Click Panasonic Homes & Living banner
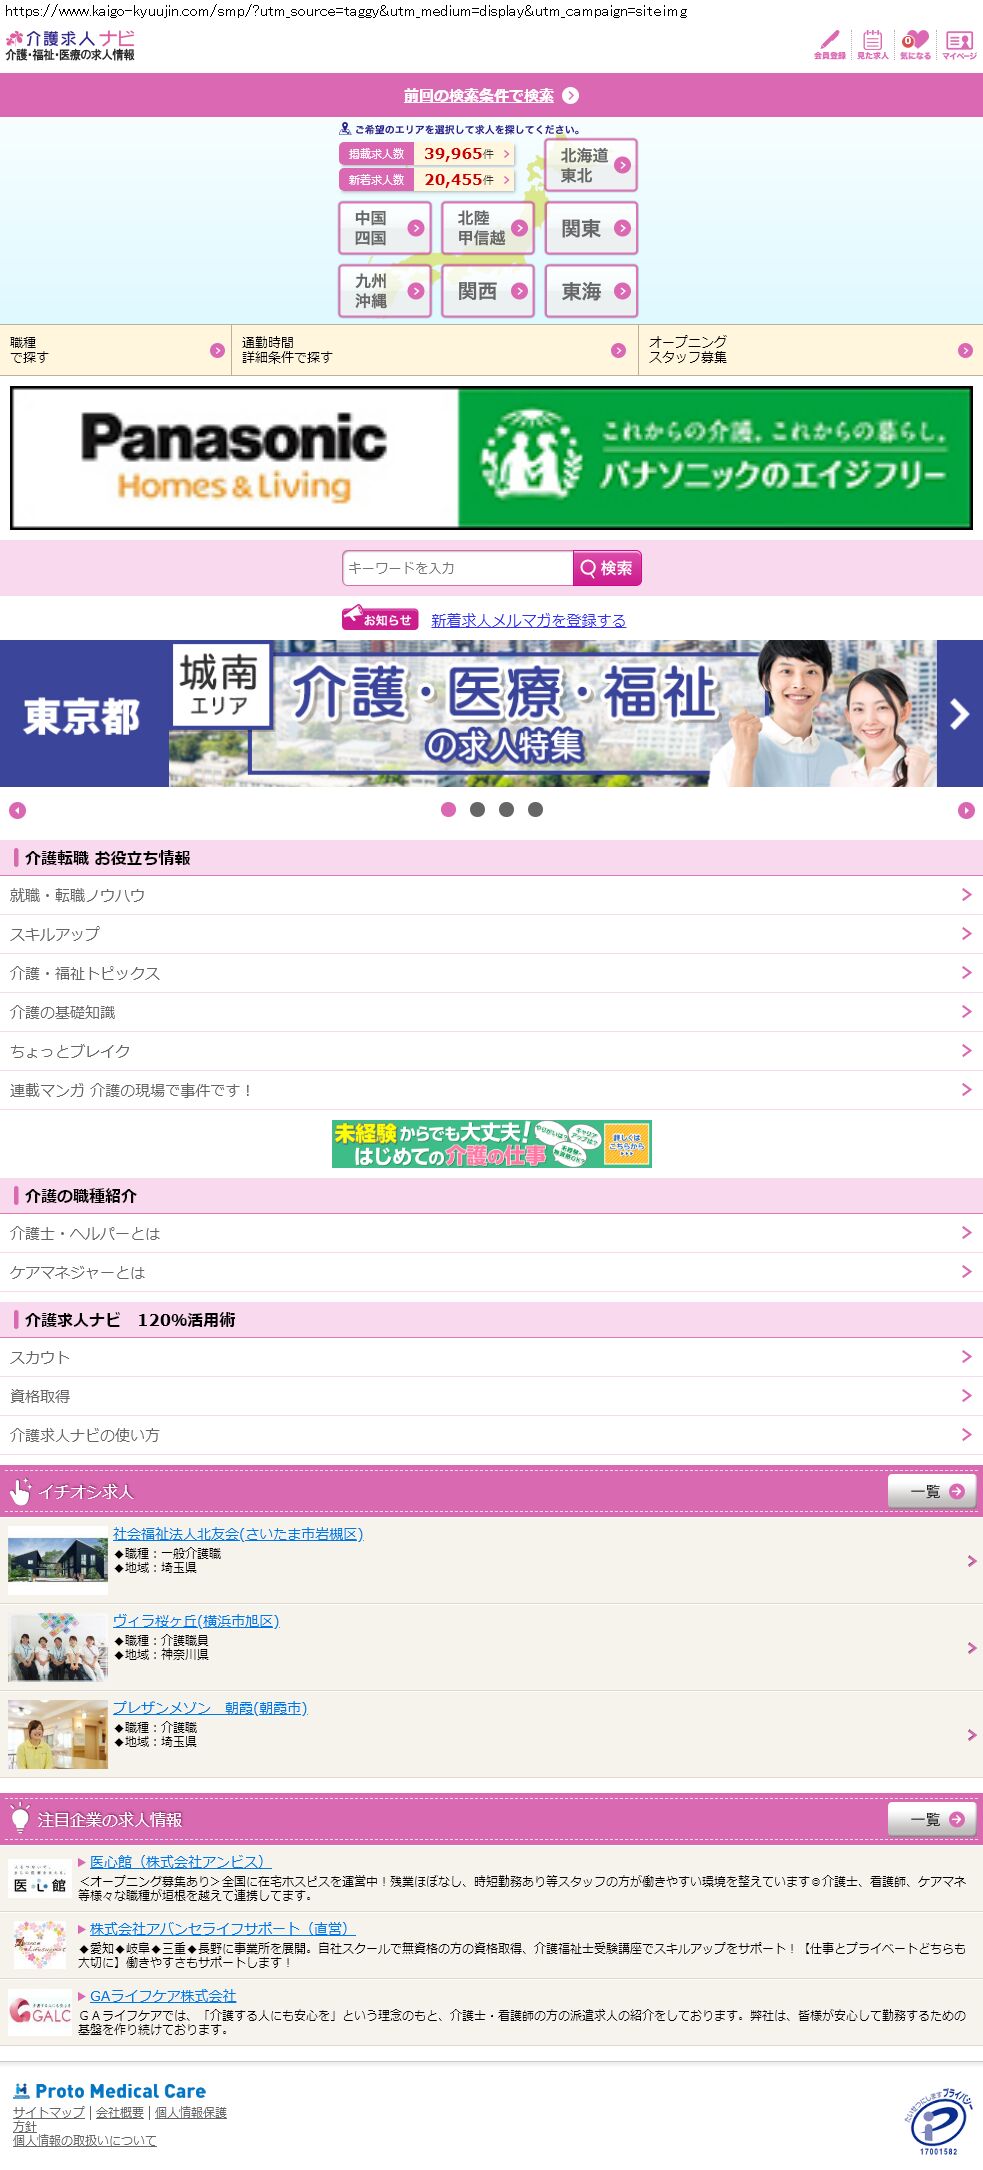The height and width of the screenshot is (2170, 983). [x=491, y=458]
